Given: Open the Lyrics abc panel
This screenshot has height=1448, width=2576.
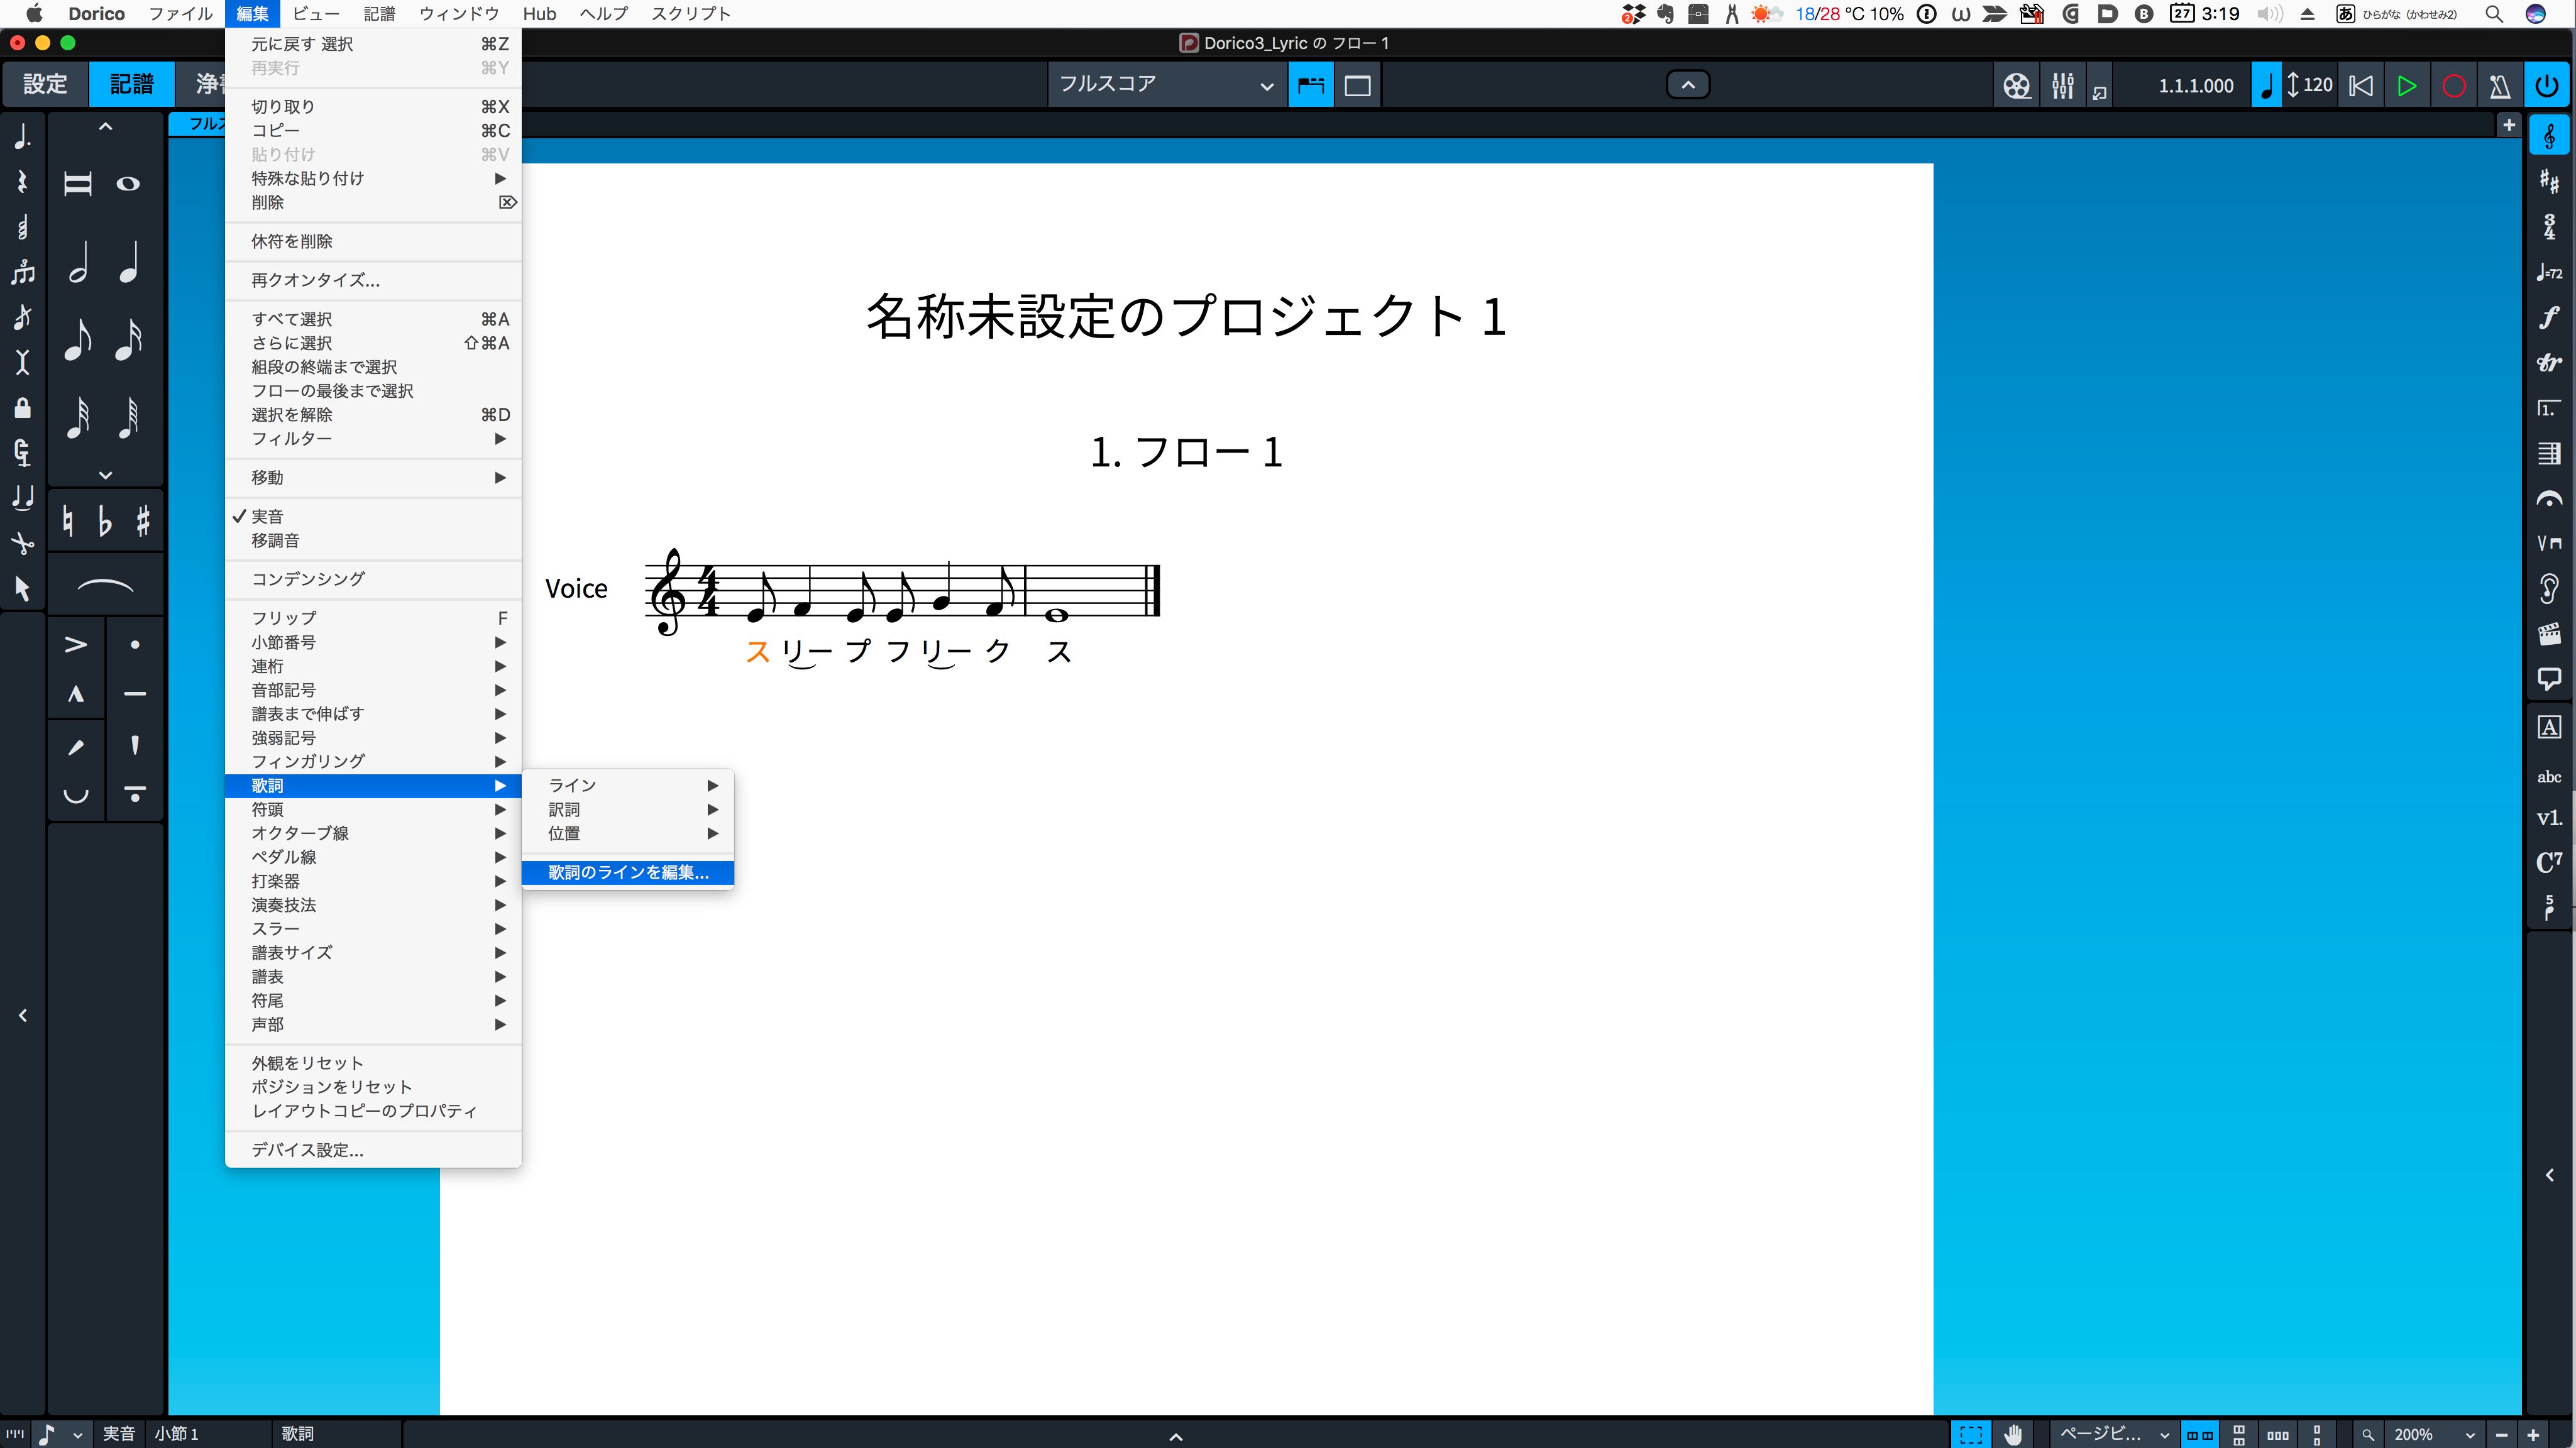Looking at the screenshot, I should tap(2549, 776).
